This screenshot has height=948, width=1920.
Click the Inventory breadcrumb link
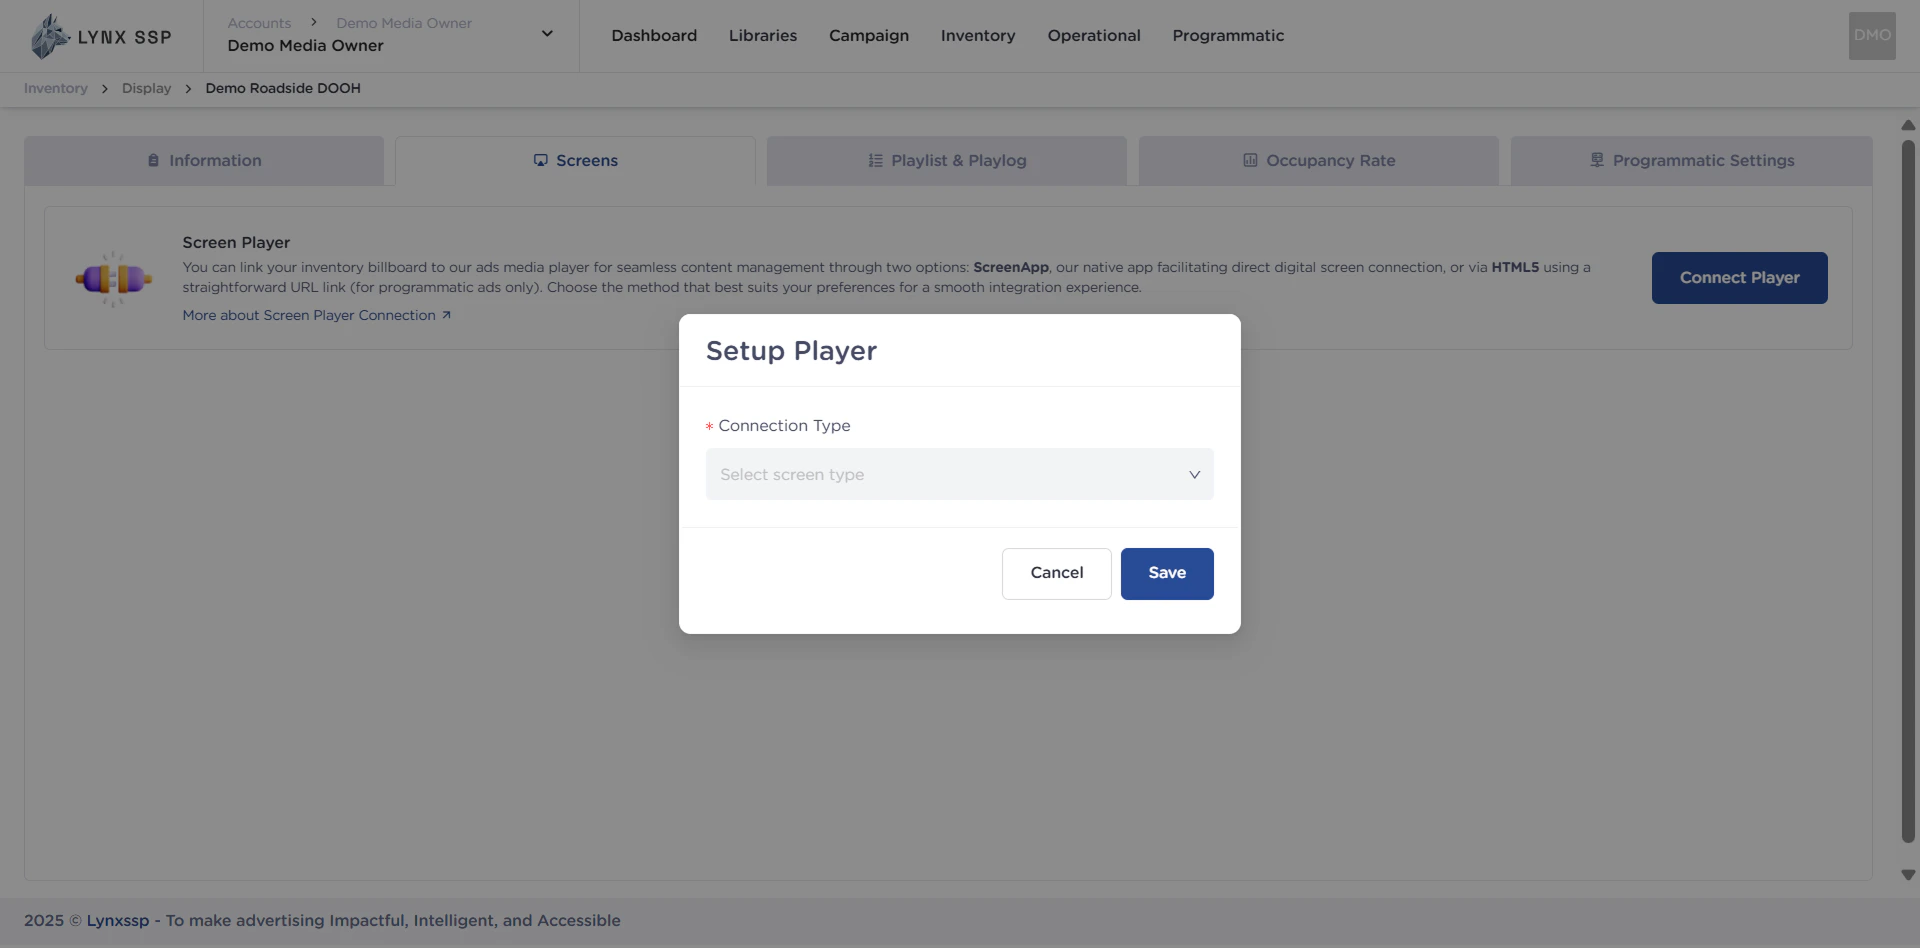(x=55, y=88)
